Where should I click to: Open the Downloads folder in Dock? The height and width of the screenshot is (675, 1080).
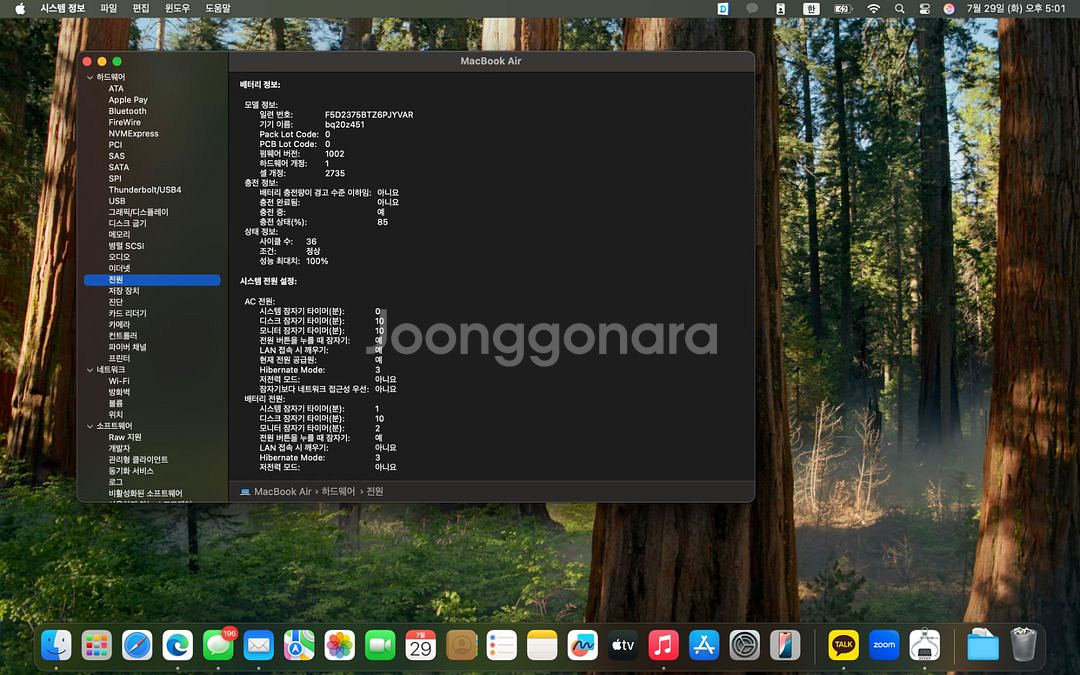(x=983, y=645)
